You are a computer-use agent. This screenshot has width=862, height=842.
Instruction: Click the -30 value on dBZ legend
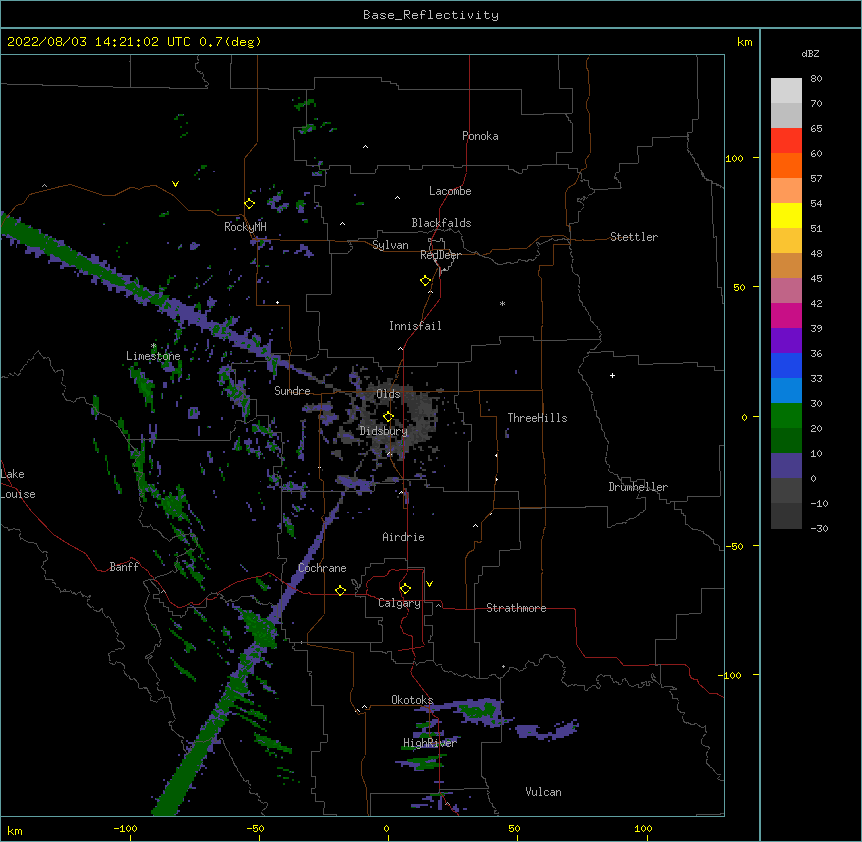point(819,529)
